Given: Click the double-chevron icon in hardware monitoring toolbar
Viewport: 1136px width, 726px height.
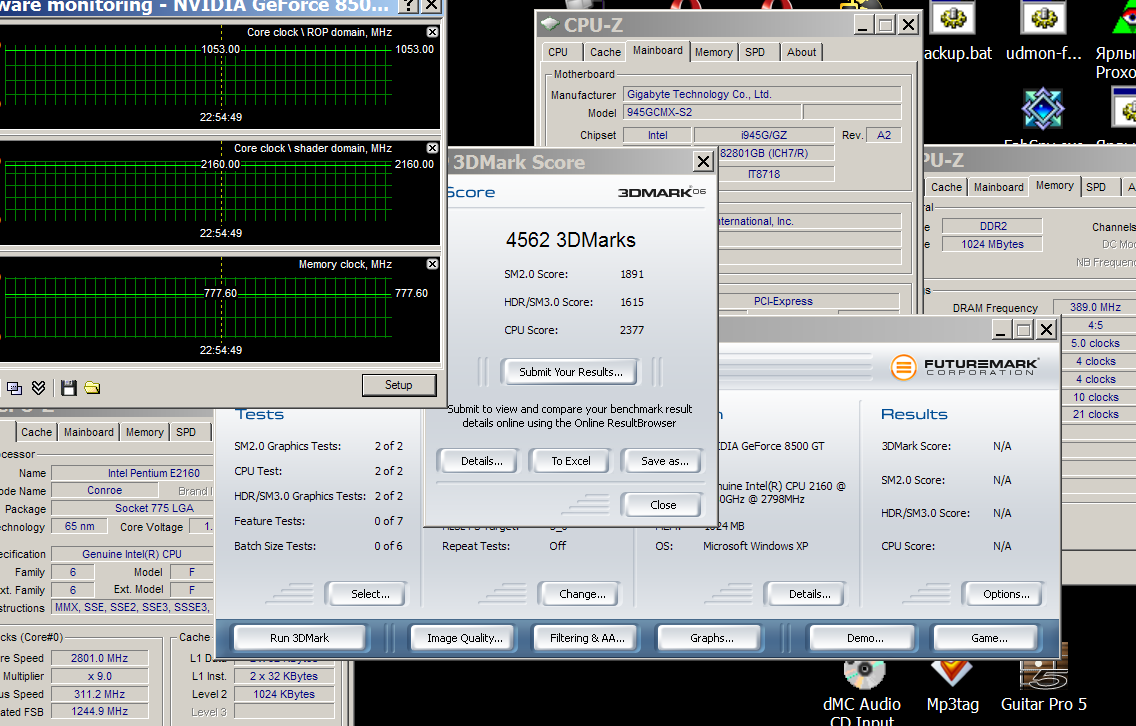Looking at the screenshot, I should click(39, 388).
